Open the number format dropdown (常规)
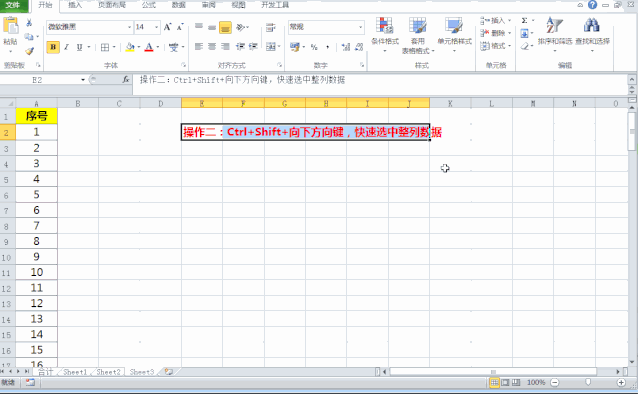Viewport: 638px width, 394px height. click(x=361, y=27)
